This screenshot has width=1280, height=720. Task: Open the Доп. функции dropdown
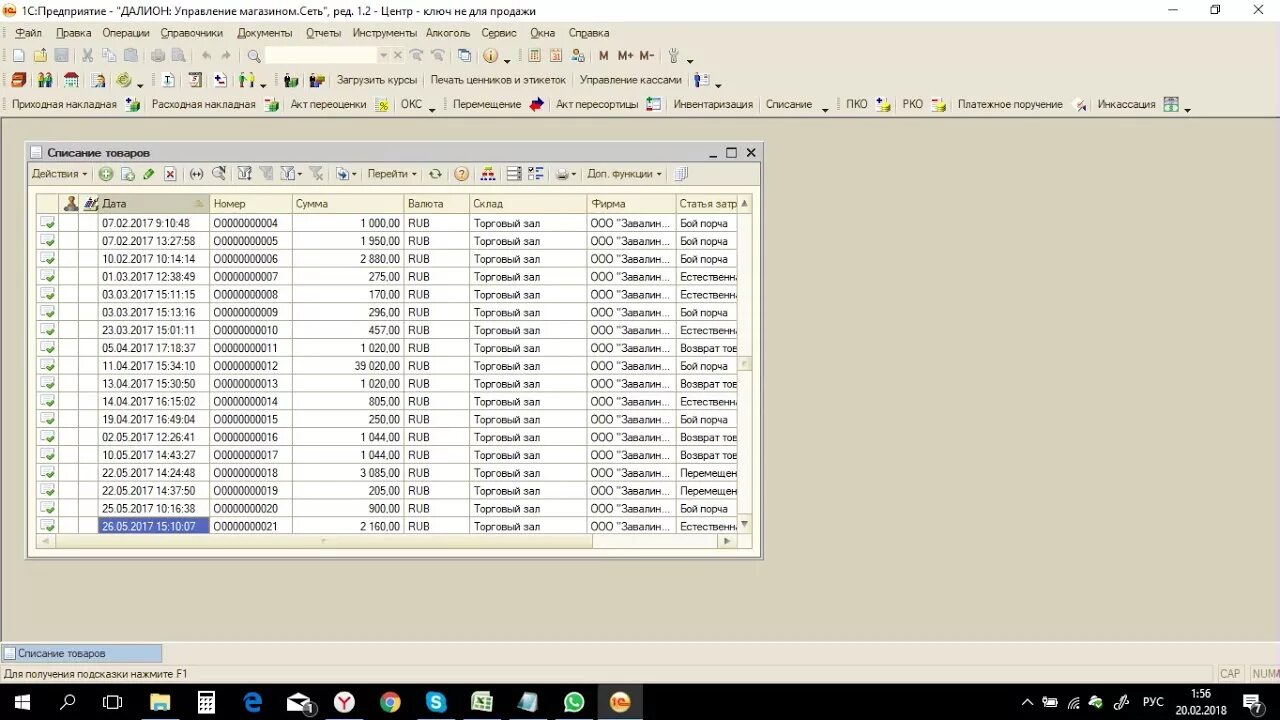624,174
